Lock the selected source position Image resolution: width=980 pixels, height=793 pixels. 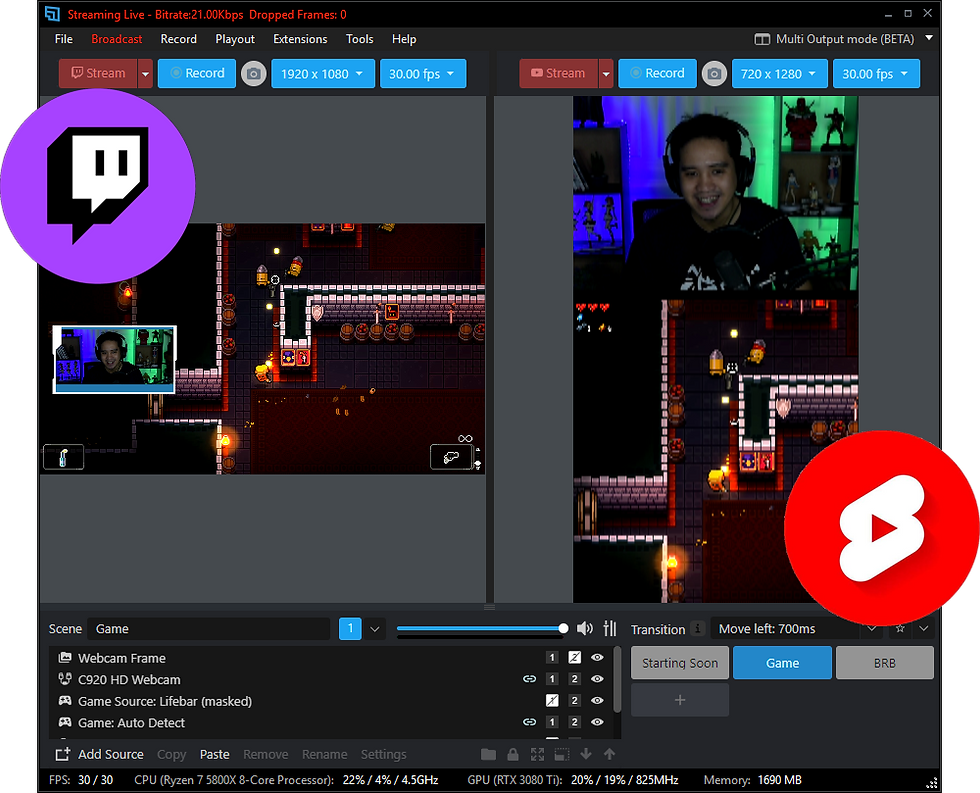point(512,754)
